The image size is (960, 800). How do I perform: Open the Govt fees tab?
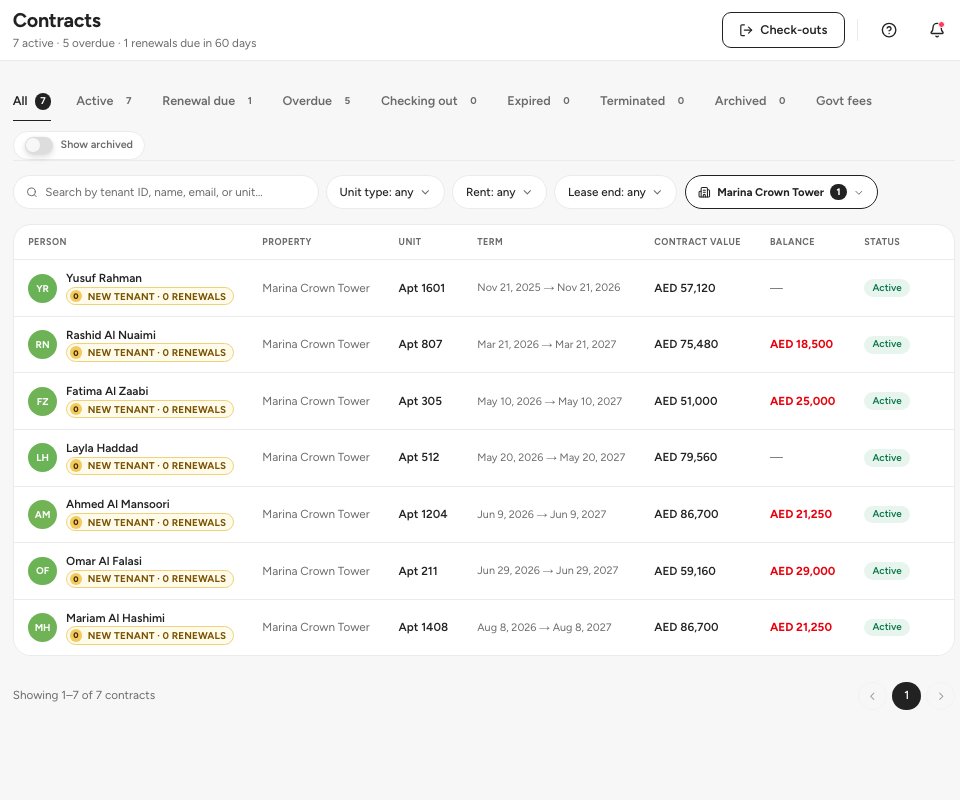click(844, 101)
